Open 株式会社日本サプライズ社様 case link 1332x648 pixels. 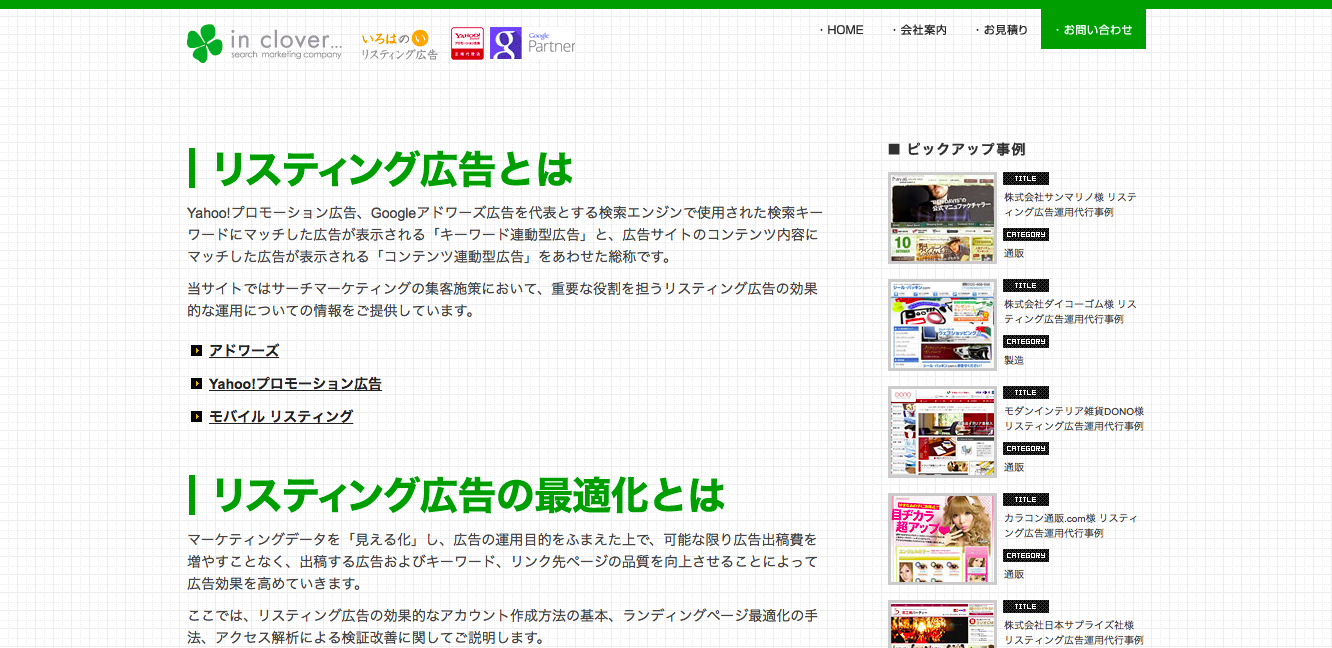pos(1074,633)
